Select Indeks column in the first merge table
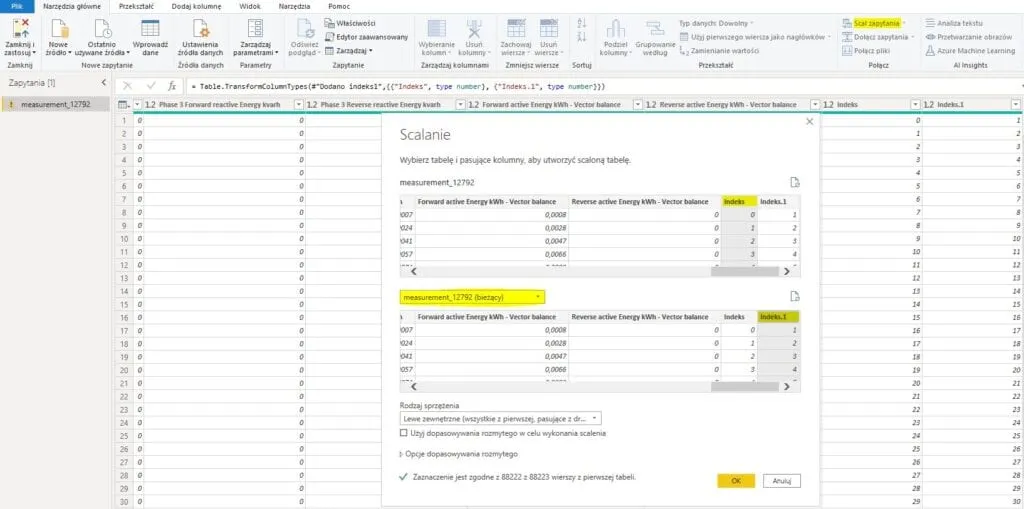 click(x=739, y=202)
